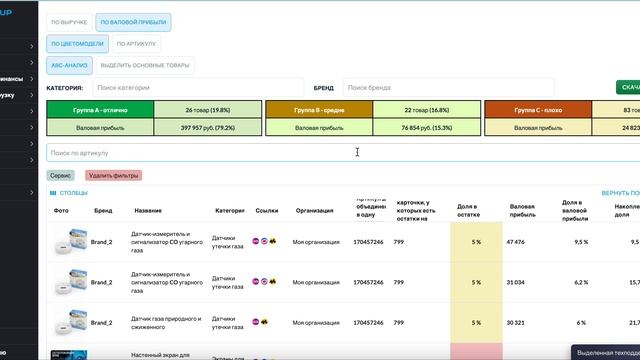Click product name Датчик газа природного и сжиженного
The width and height of the screenshot is (640, 360).
point(166,323)
